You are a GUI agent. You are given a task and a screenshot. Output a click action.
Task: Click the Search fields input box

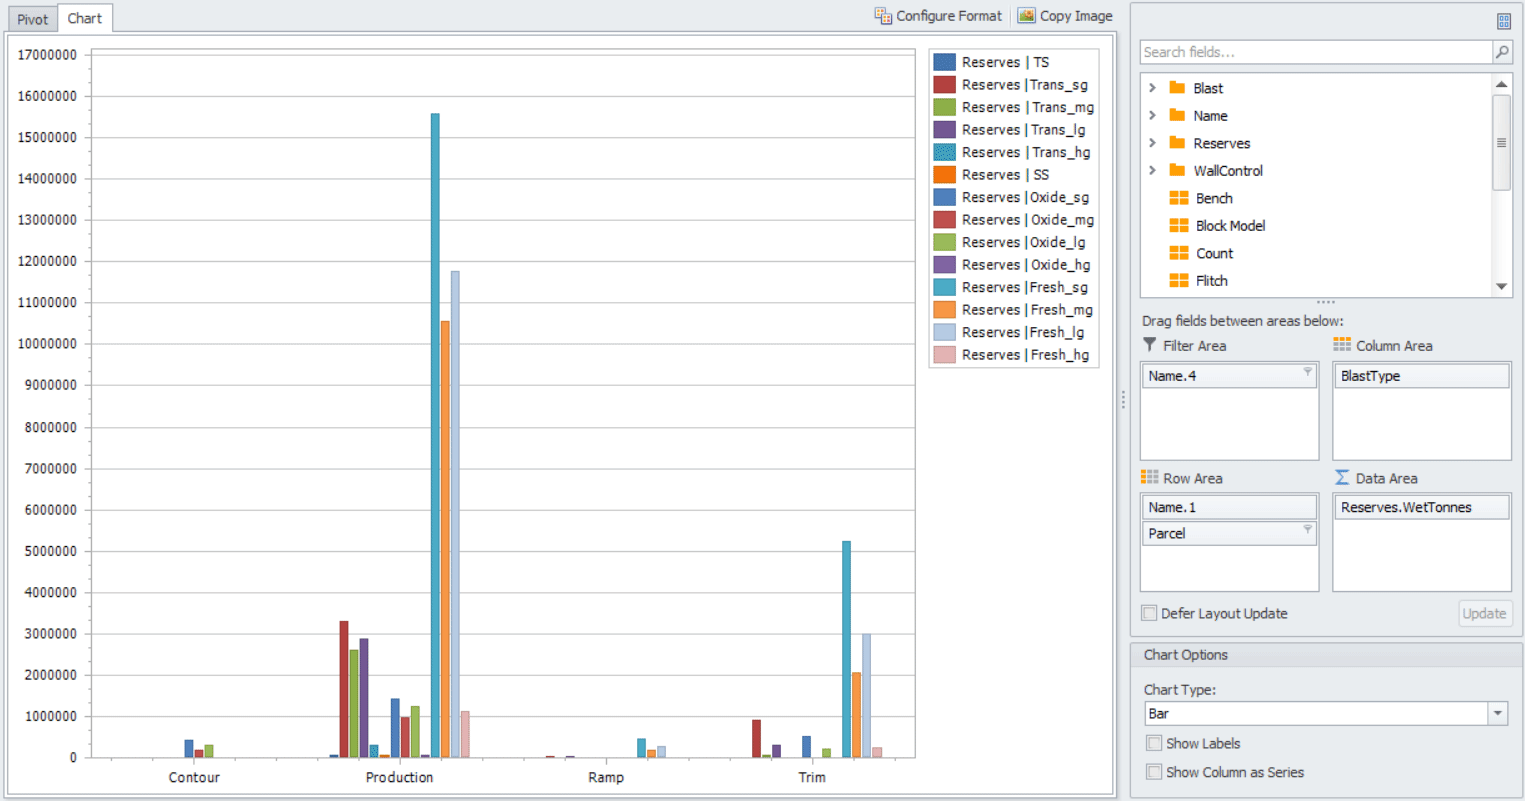[1315, 52]
